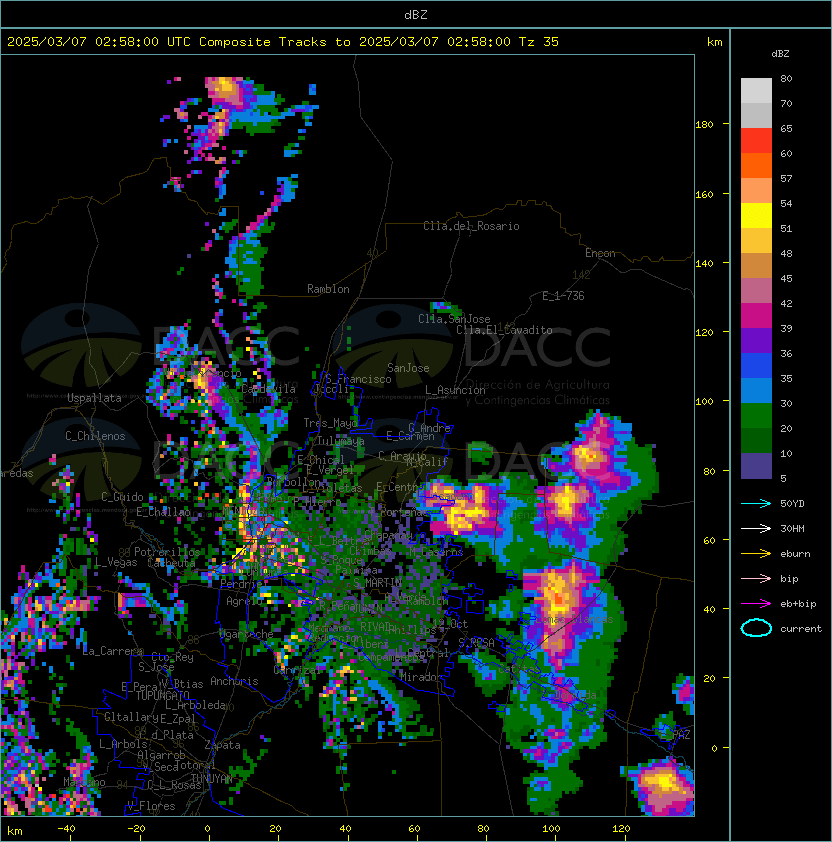Screen dimensions: 832x842
Task: Click the 'TUNUYAN' map label
Action: click(212, 779)
